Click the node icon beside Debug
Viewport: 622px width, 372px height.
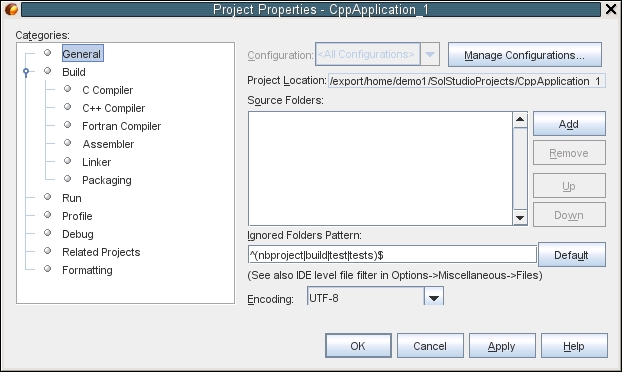48,233
